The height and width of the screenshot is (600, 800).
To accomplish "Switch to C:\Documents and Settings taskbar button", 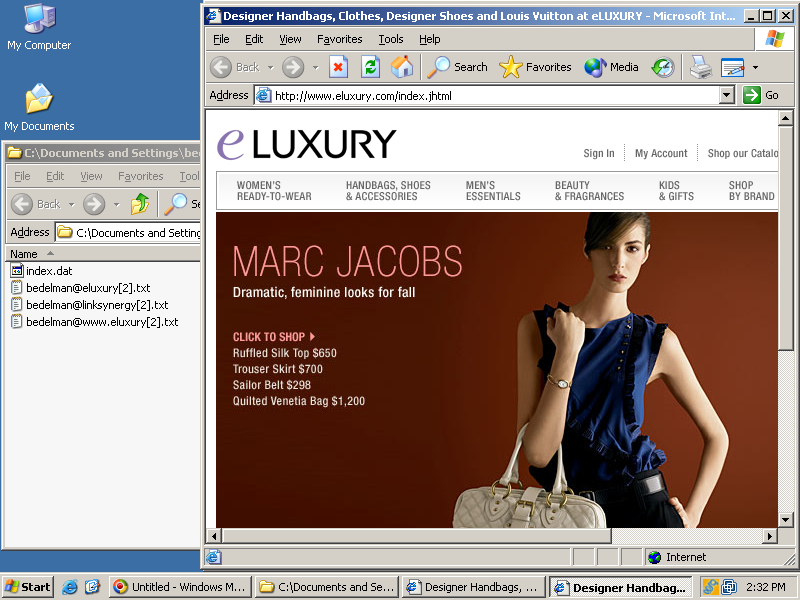I will (x=327, y=587).
